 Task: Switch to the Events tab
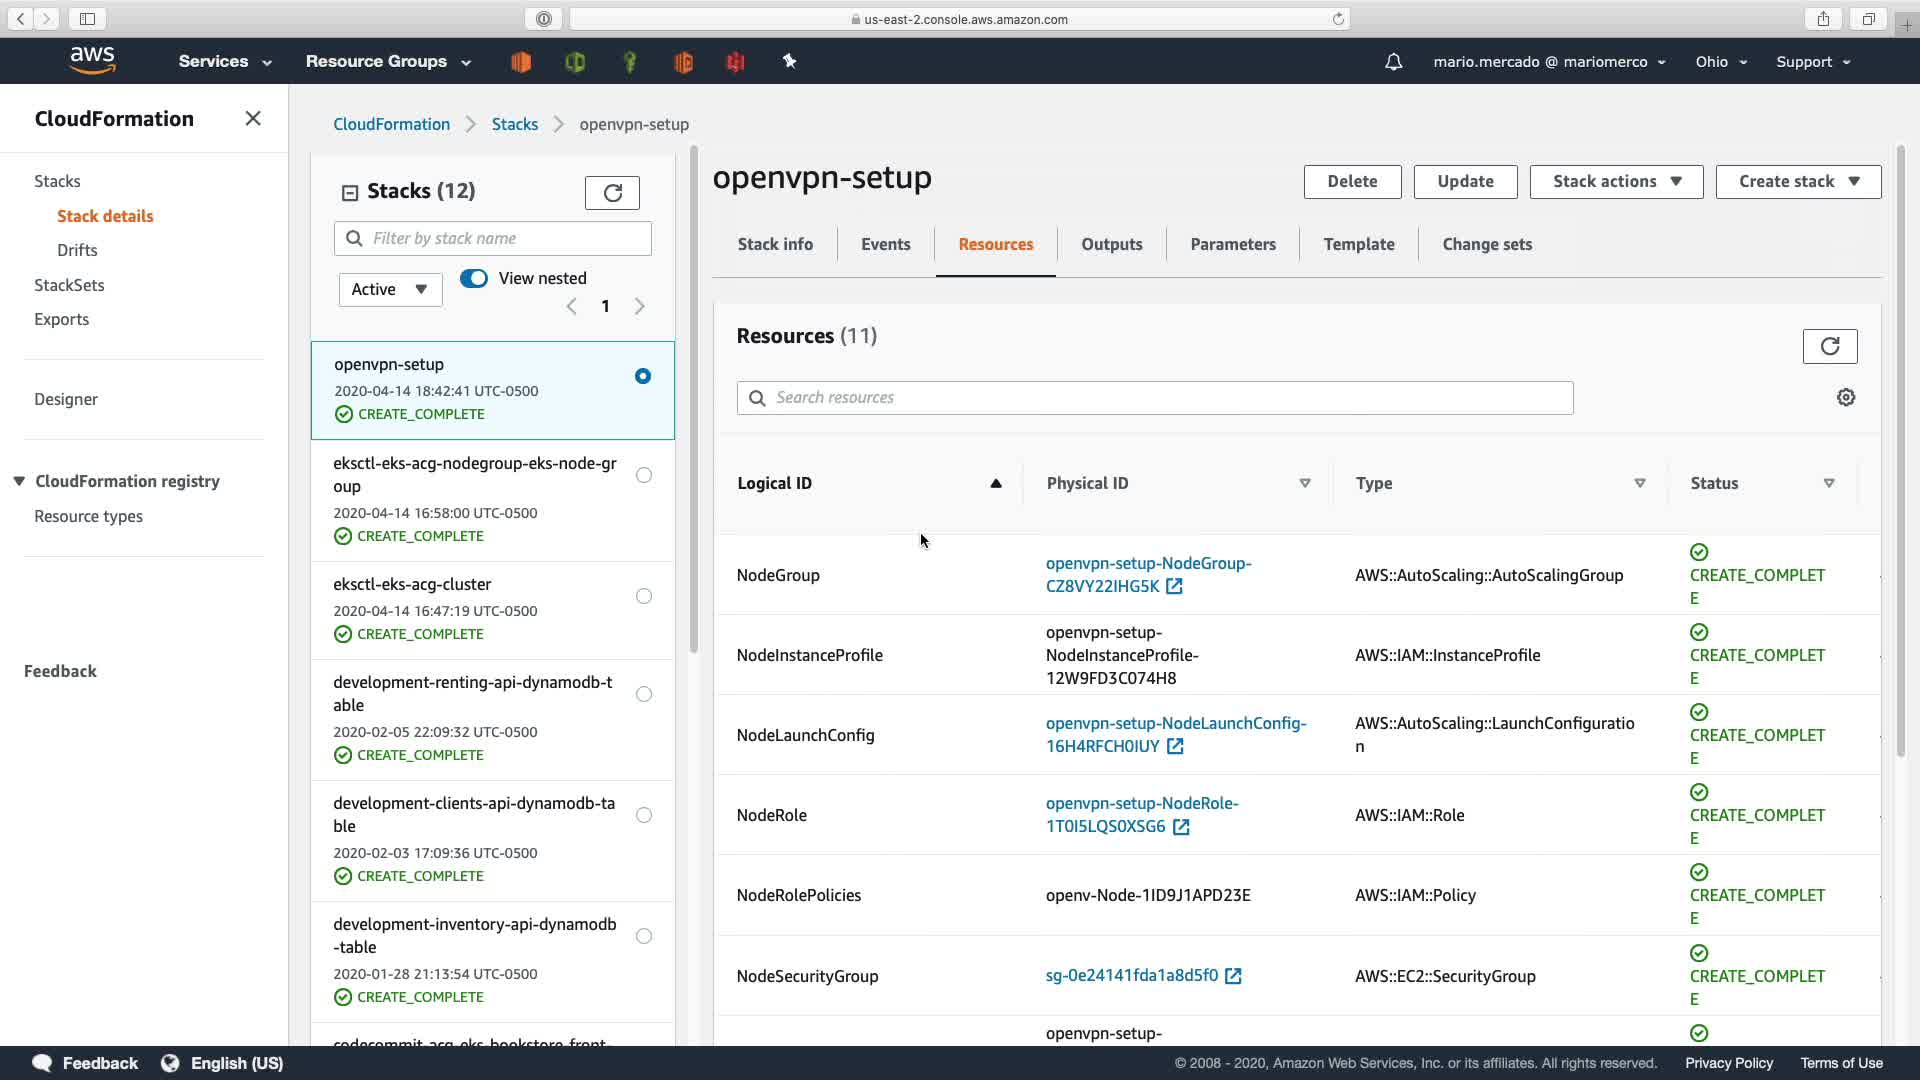pos(885,244)
